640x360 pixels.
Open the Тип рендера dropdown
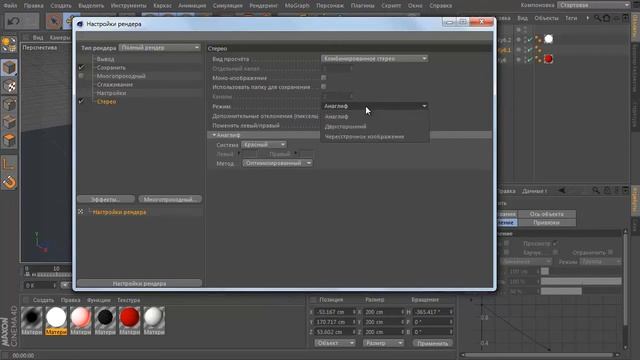point(160,48)
